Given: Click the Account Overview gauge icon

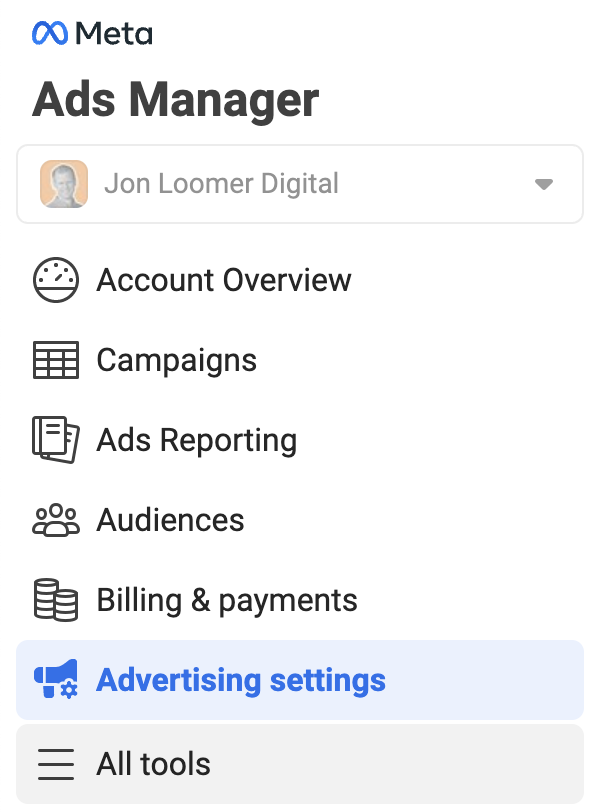Looking at the screenshot, I should (56, 280).
